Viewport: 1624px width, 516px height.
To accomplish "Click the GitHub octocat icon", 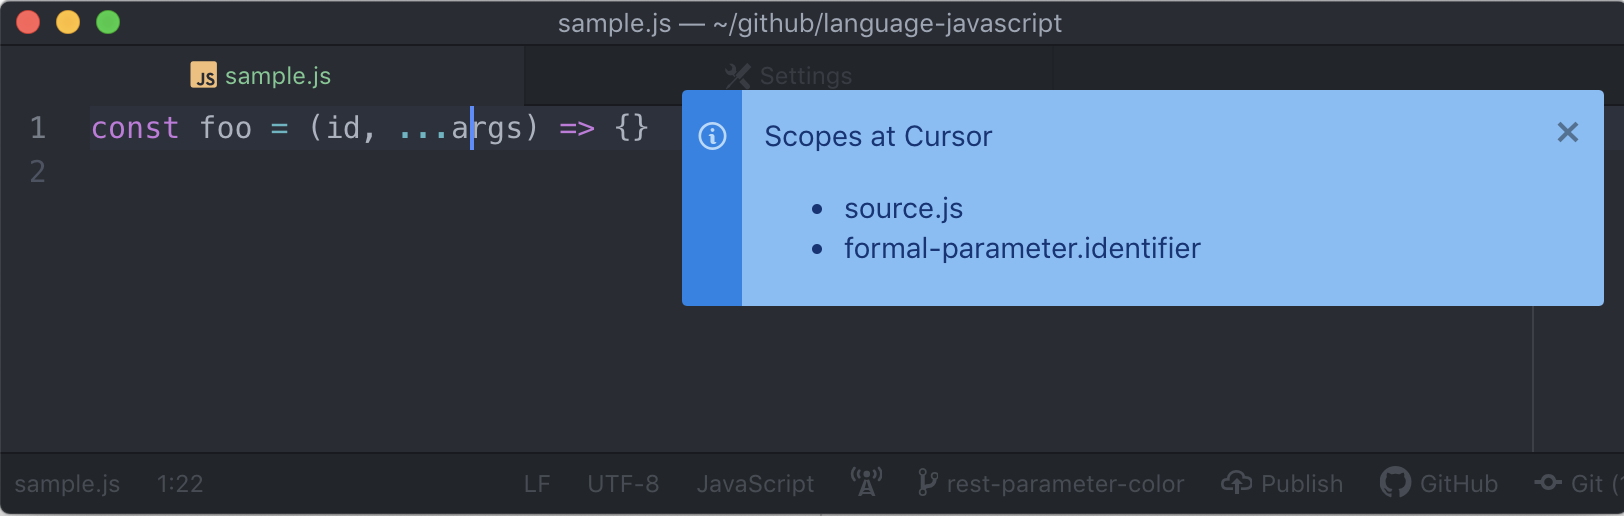I will (1395, 483).
